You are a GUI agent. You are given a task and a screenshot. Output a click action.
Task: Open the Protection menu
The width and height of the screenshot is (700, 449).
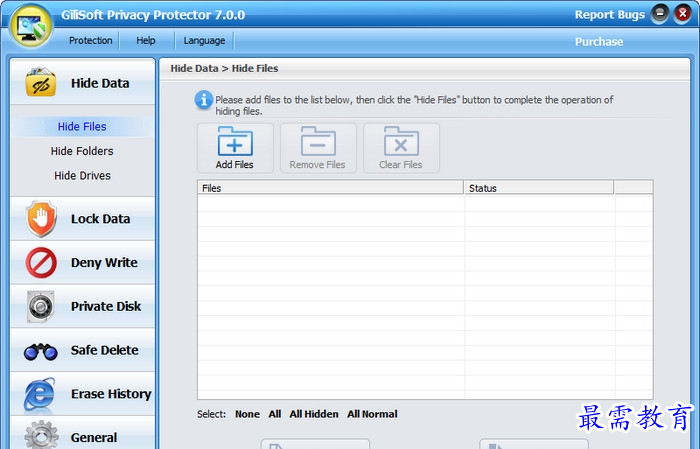point(91,40)
